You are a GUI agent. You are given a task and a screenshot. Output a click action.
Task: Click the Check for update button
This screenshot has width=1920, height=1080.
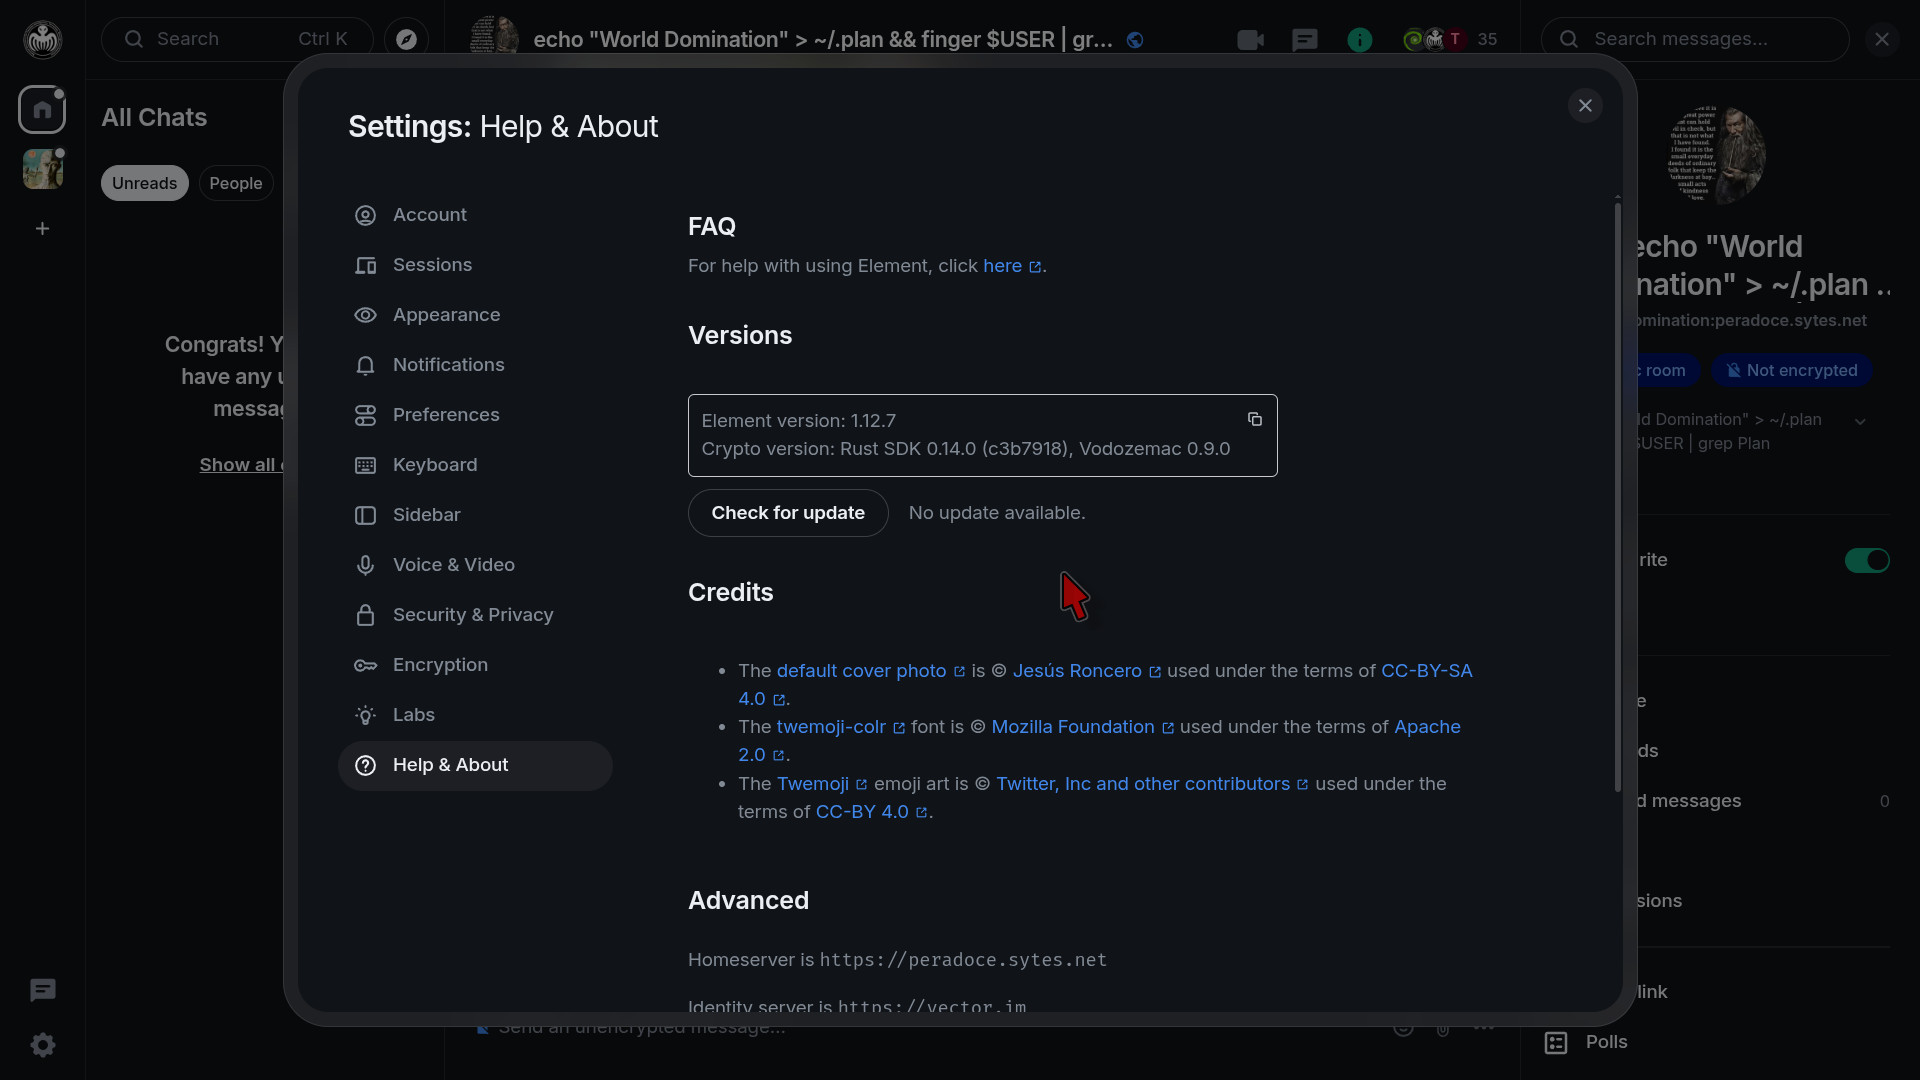(x=788, y=513)
